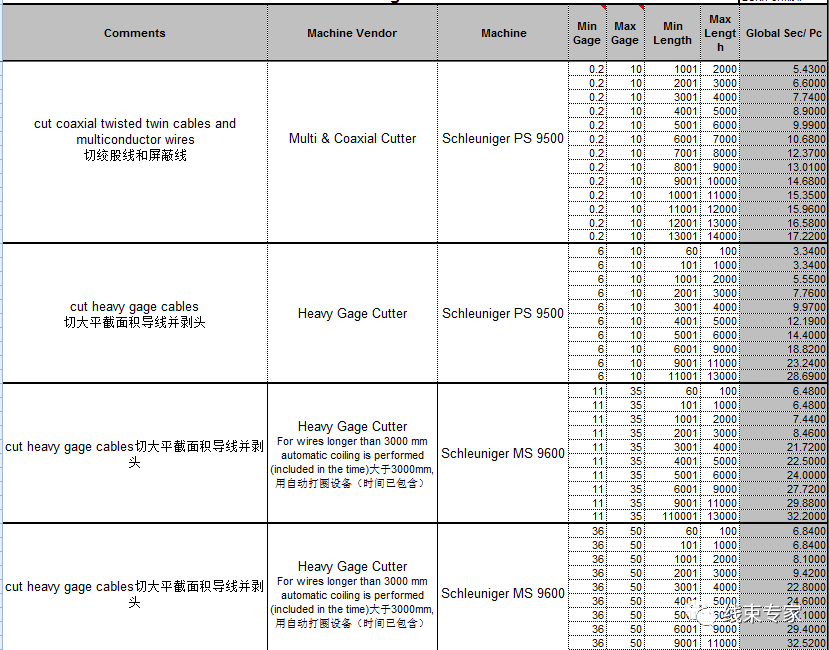
Task: Select the 8.4600 time cell
Action: point(784,433)
